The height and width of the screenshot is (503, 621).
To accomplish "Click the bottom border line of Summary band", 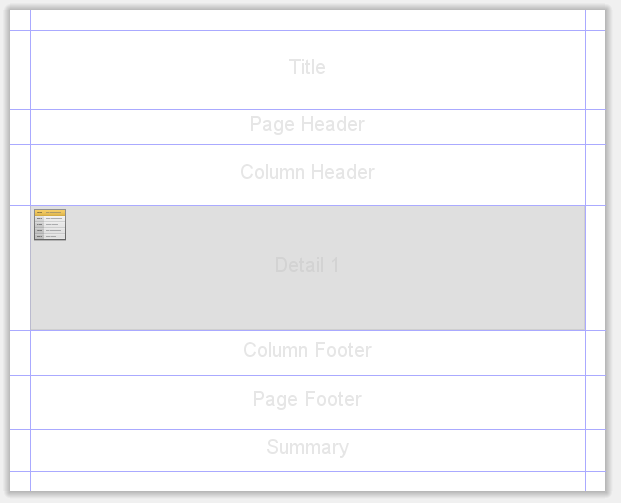I will (x=308, y=471).
